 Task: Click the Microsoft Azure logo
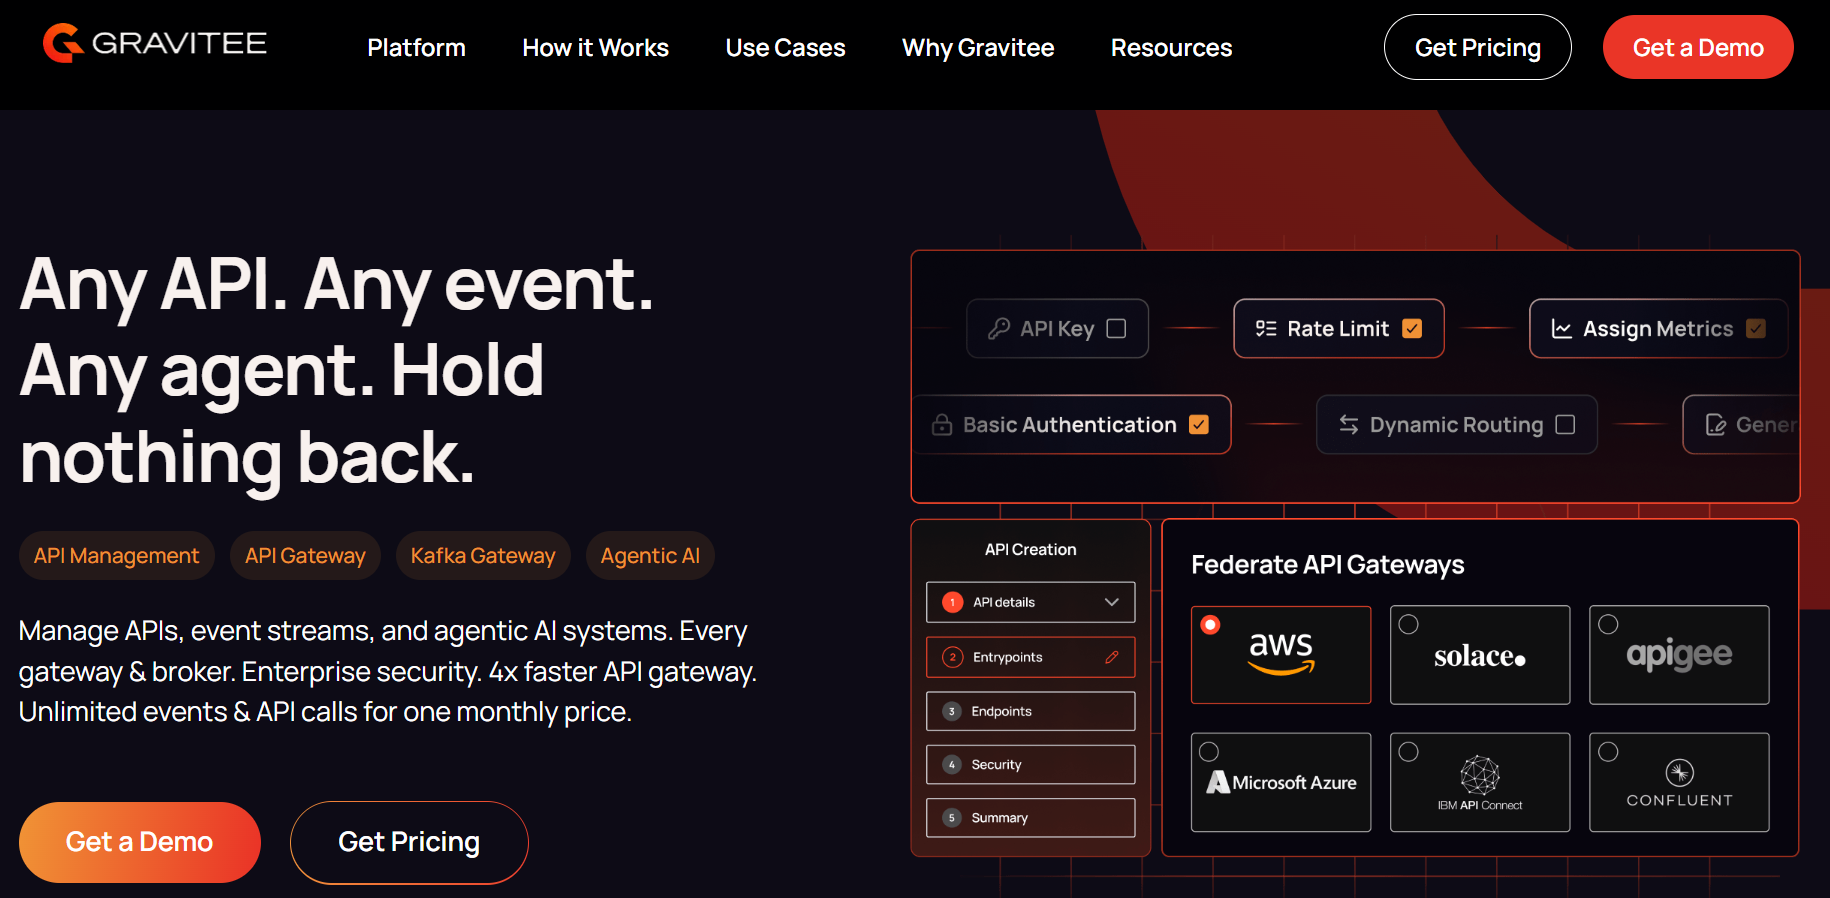(x=1281, y=782)
